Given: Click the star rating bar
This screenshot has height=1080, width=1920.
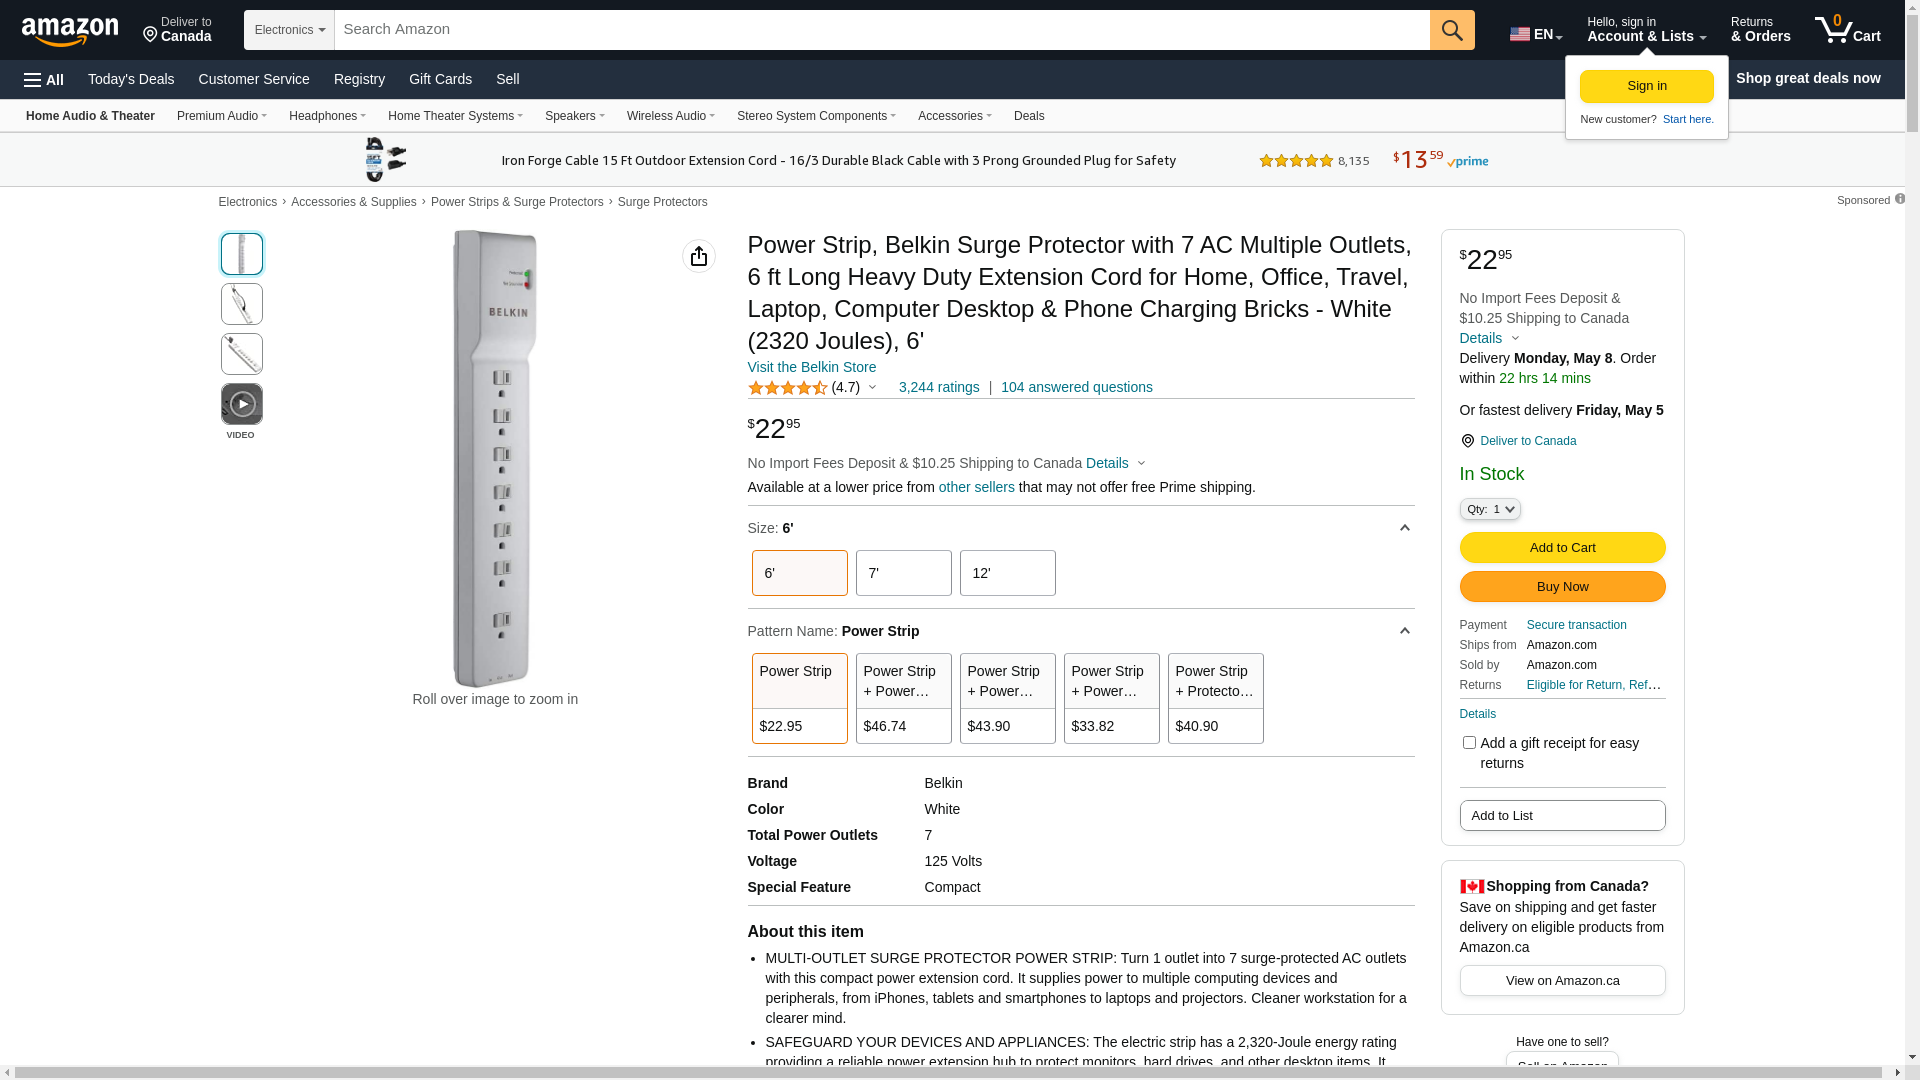Looking at the screenshot, I should point(787,388).
